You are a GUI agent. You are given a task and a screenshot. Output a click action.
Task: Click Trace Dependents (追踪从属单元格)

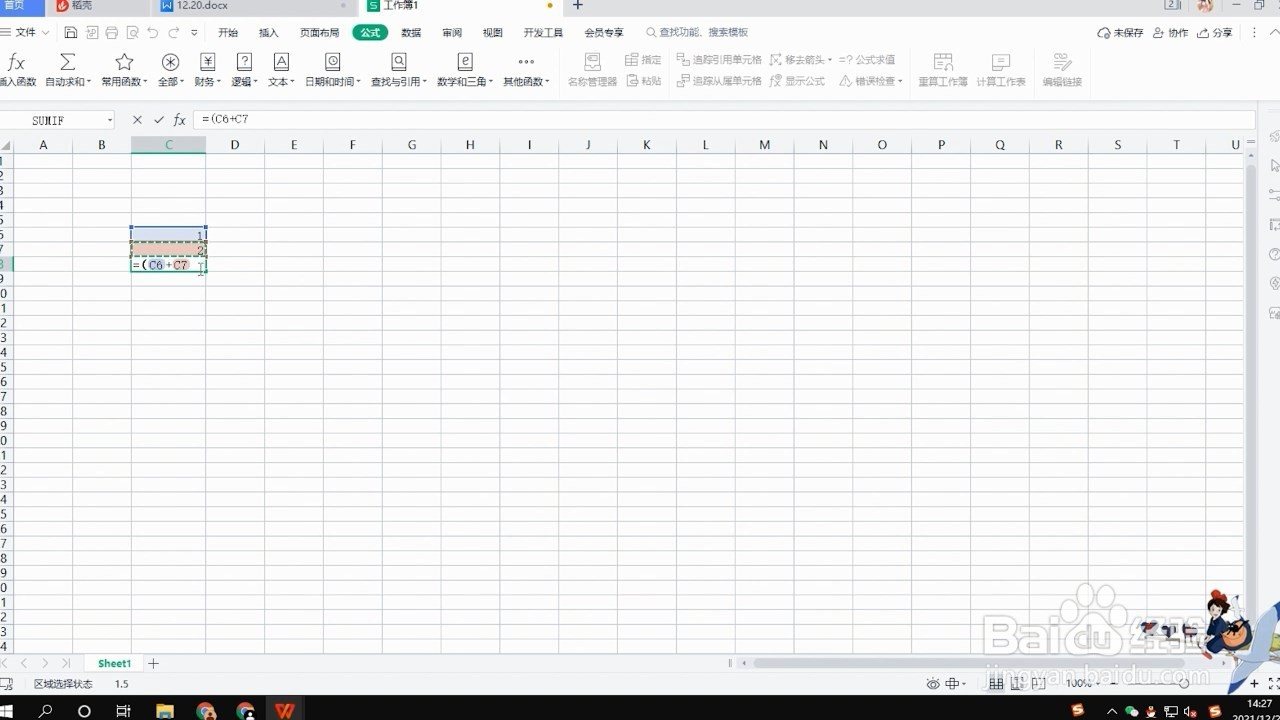coord(718,81)
